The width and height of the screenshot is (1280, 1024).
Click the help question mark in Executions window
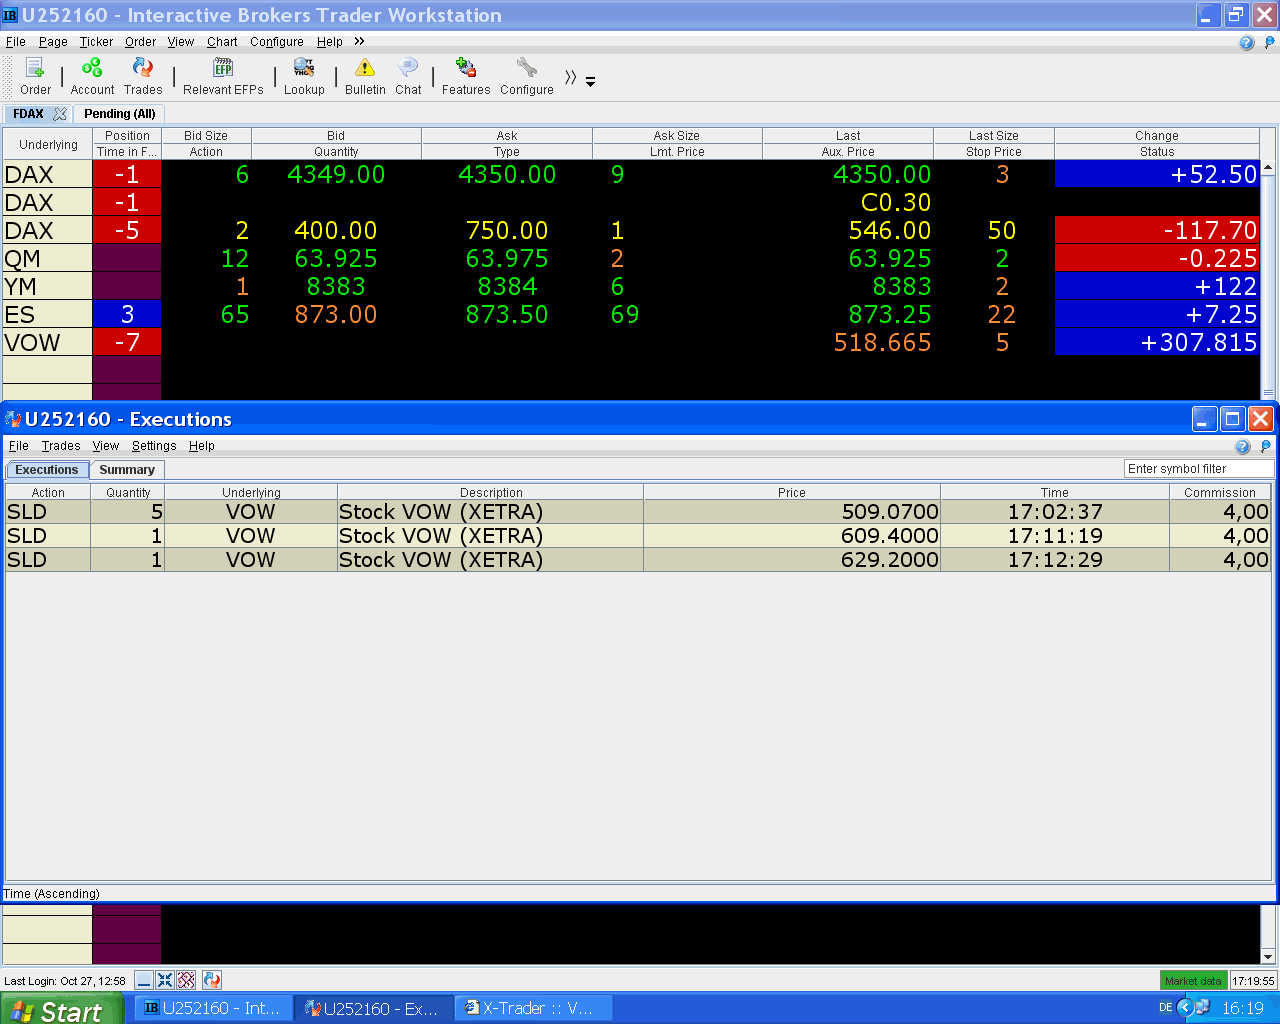[1243, 447]
